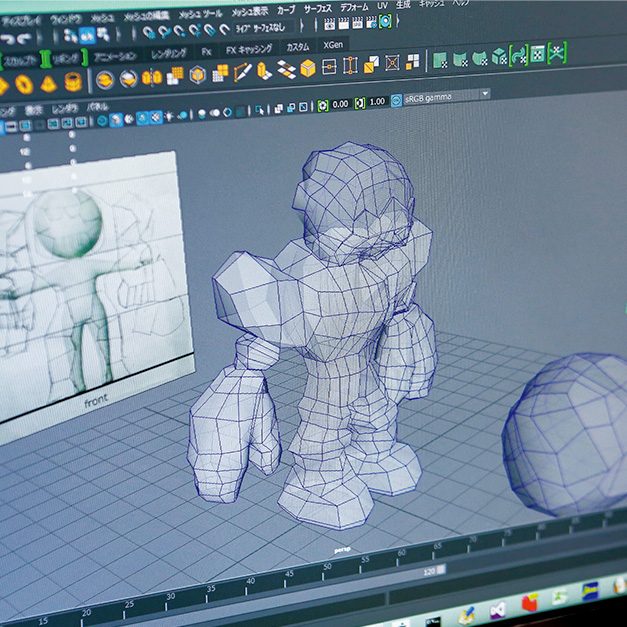627x627 pixels.
Task: Open the UV editor window icon
Action: [537, 54]
